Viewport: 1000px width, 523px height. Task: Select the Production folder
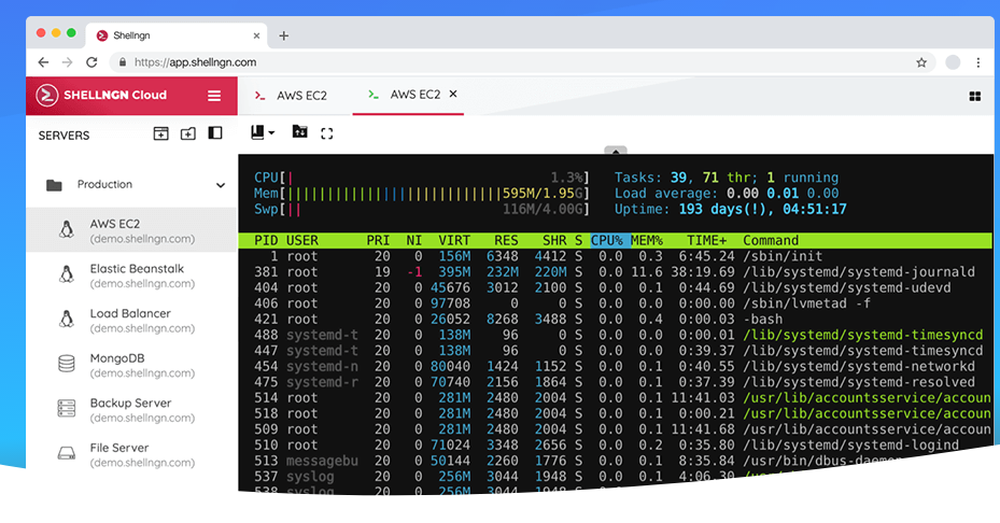131,184
